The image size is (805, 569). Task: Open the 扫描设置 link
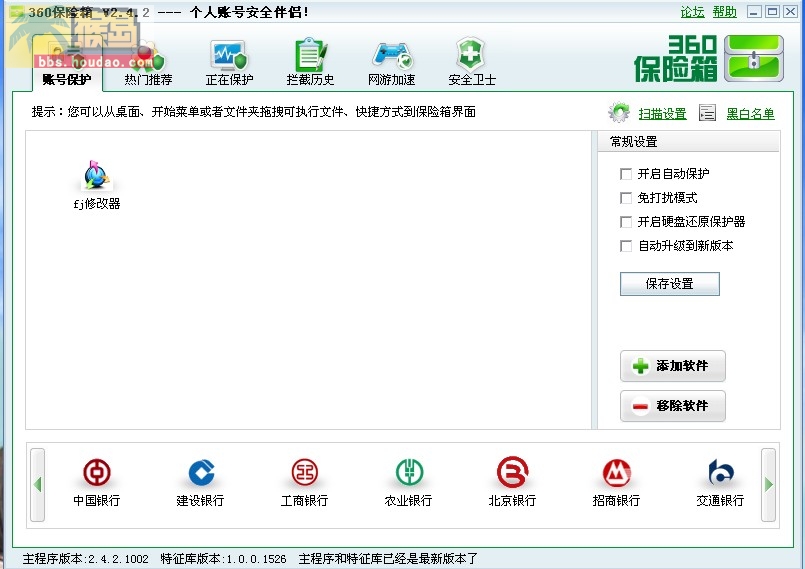(662, 113)
